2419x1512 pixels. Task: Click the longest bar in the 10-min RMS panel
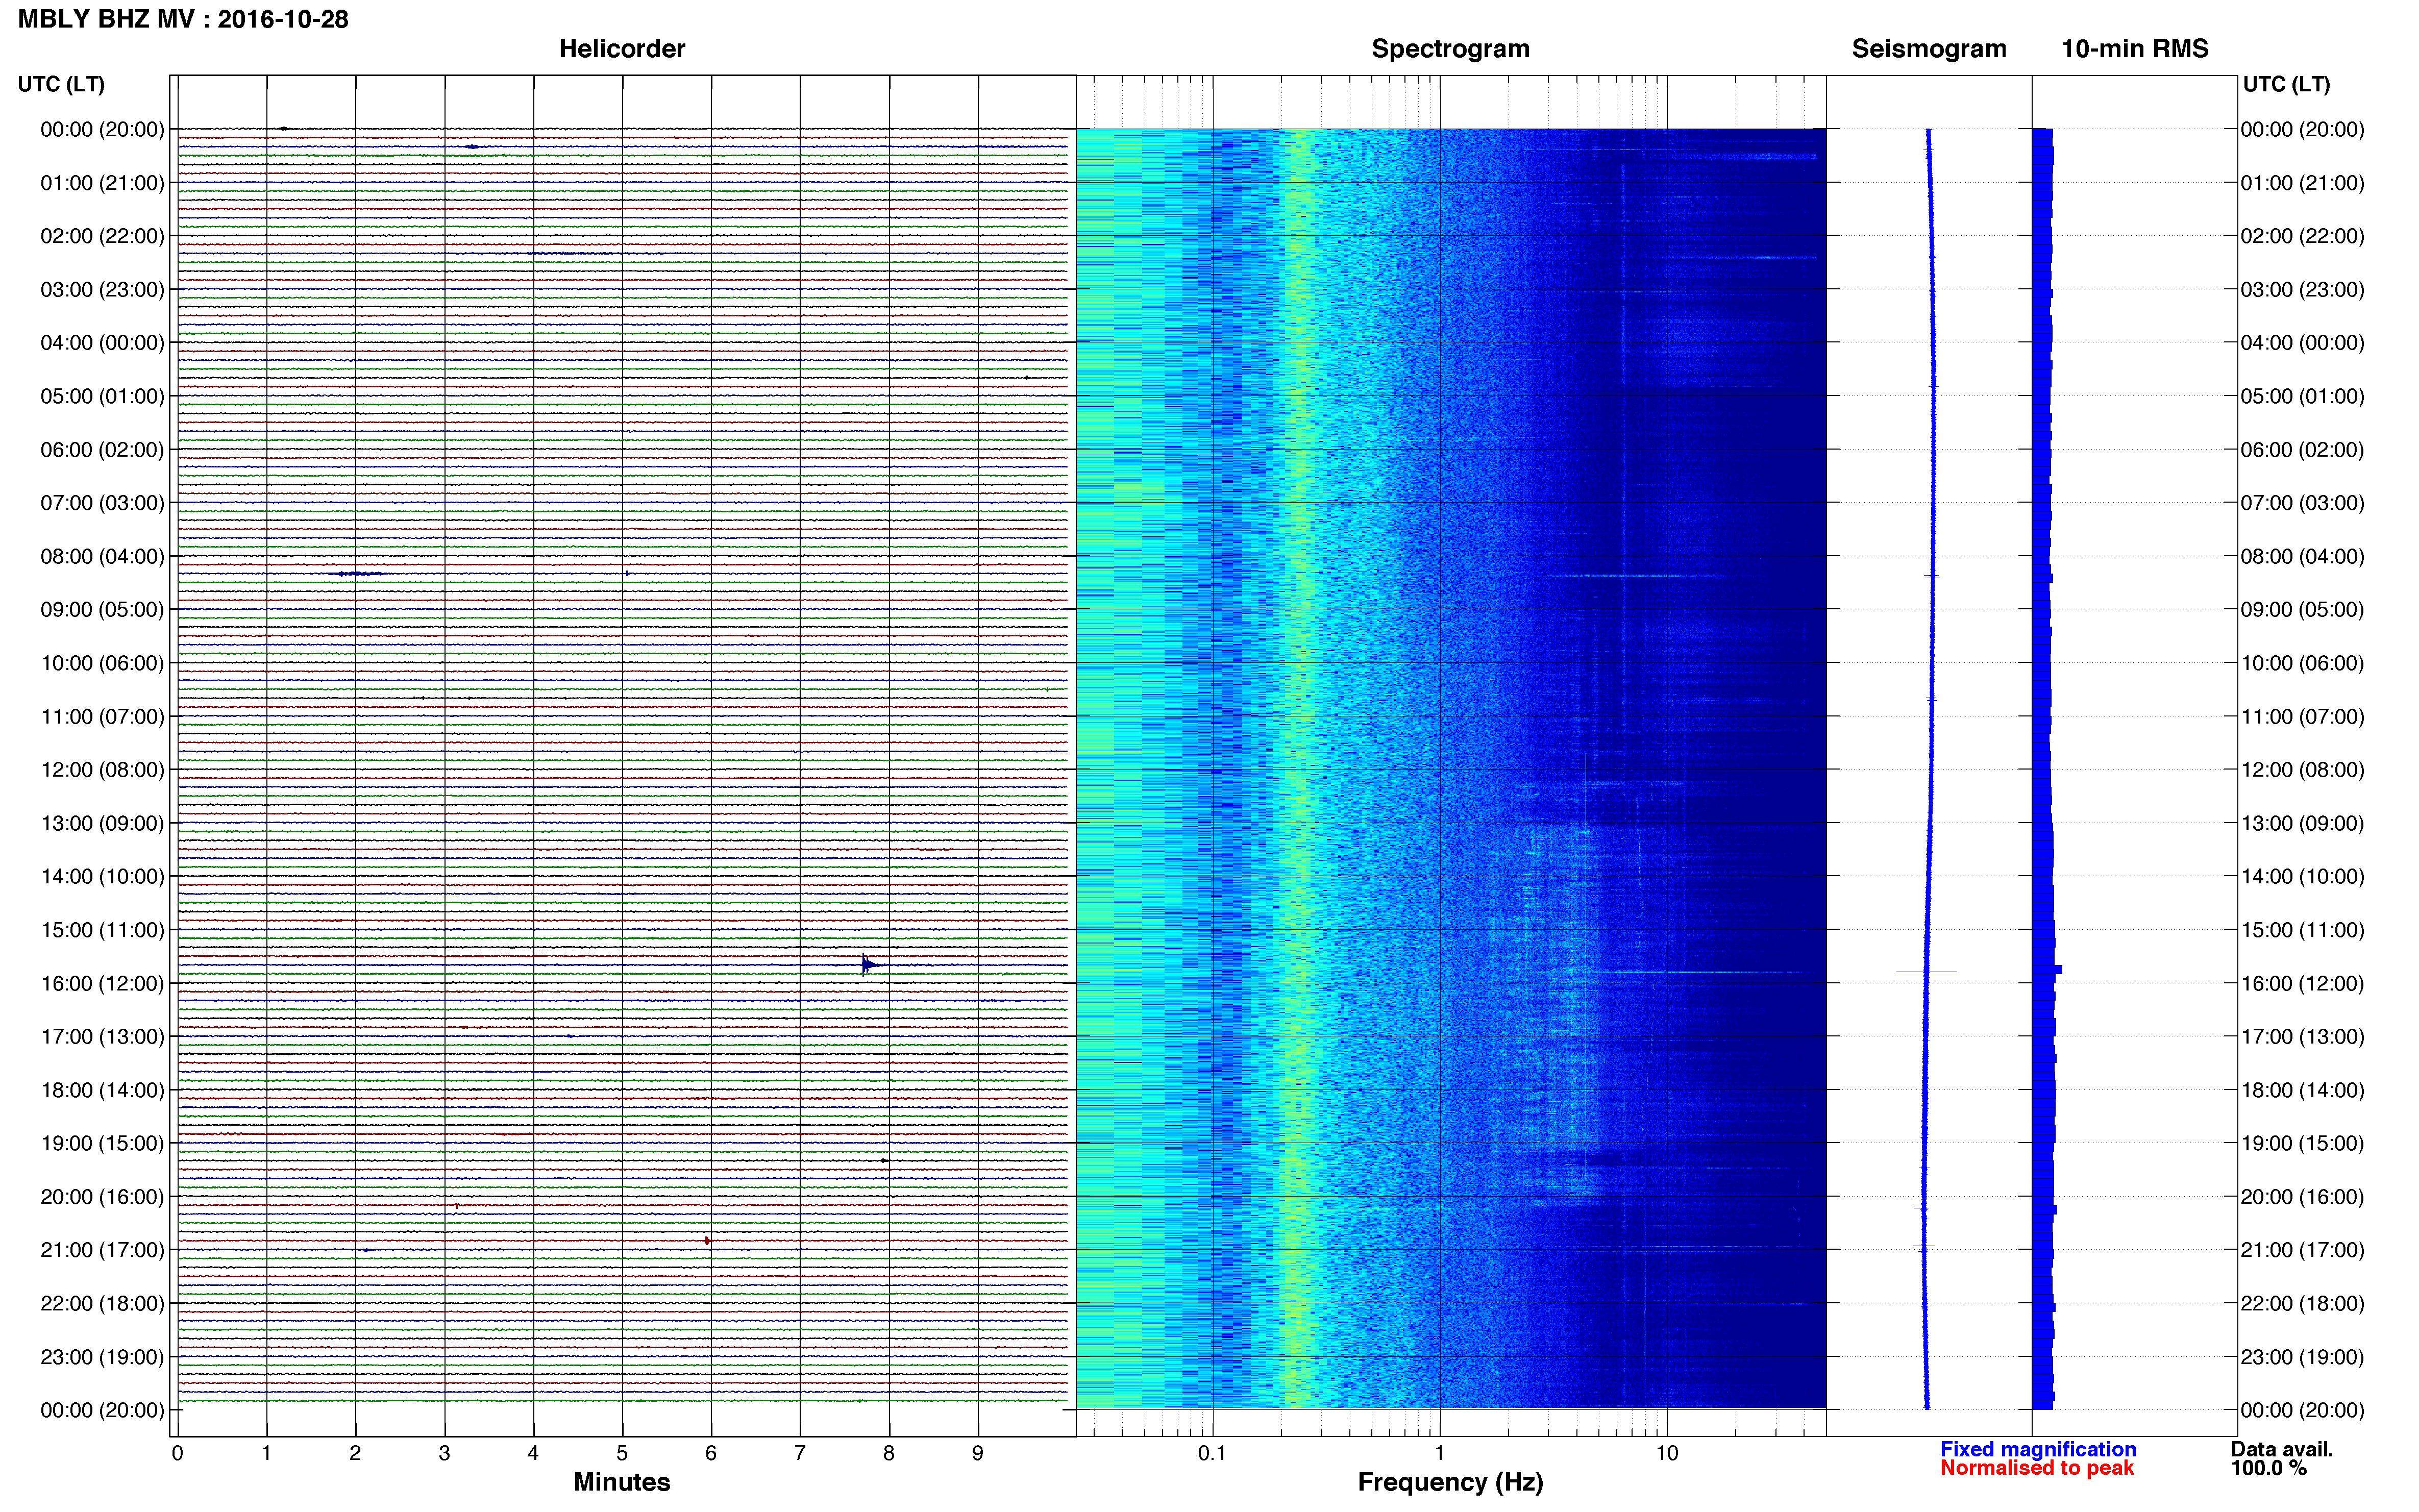click(2047, 969)
